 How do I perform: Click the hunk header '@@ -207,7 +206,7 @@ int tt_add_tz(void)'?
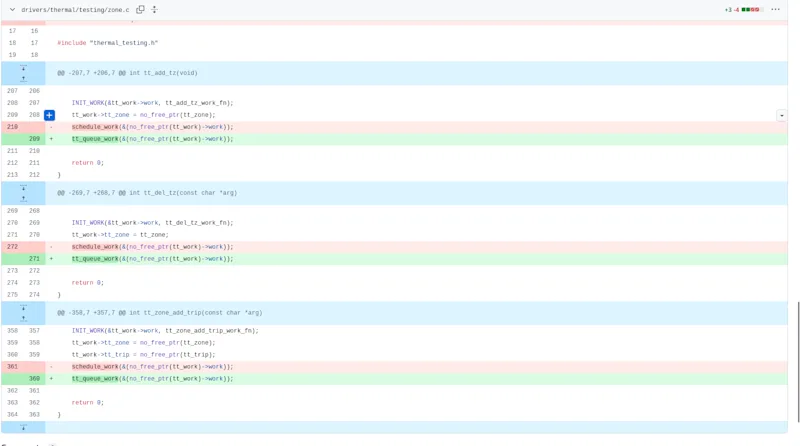pyautogui.click(x=128, y=73)
